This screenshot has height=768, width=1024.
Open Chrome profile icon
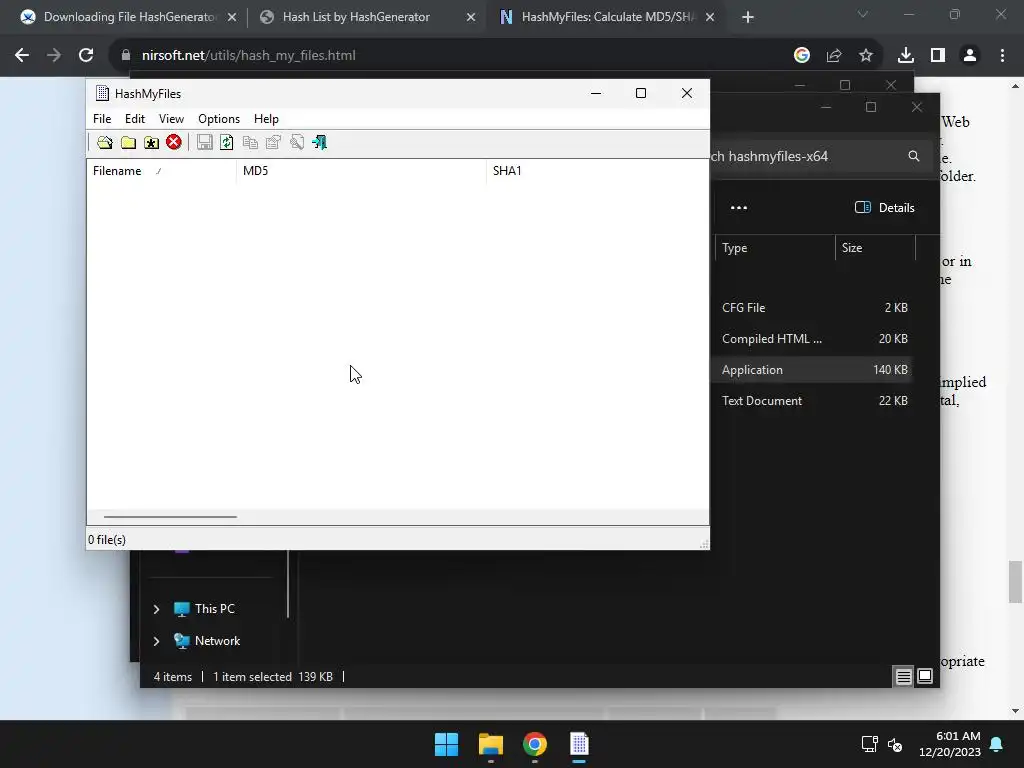(970, 56)
